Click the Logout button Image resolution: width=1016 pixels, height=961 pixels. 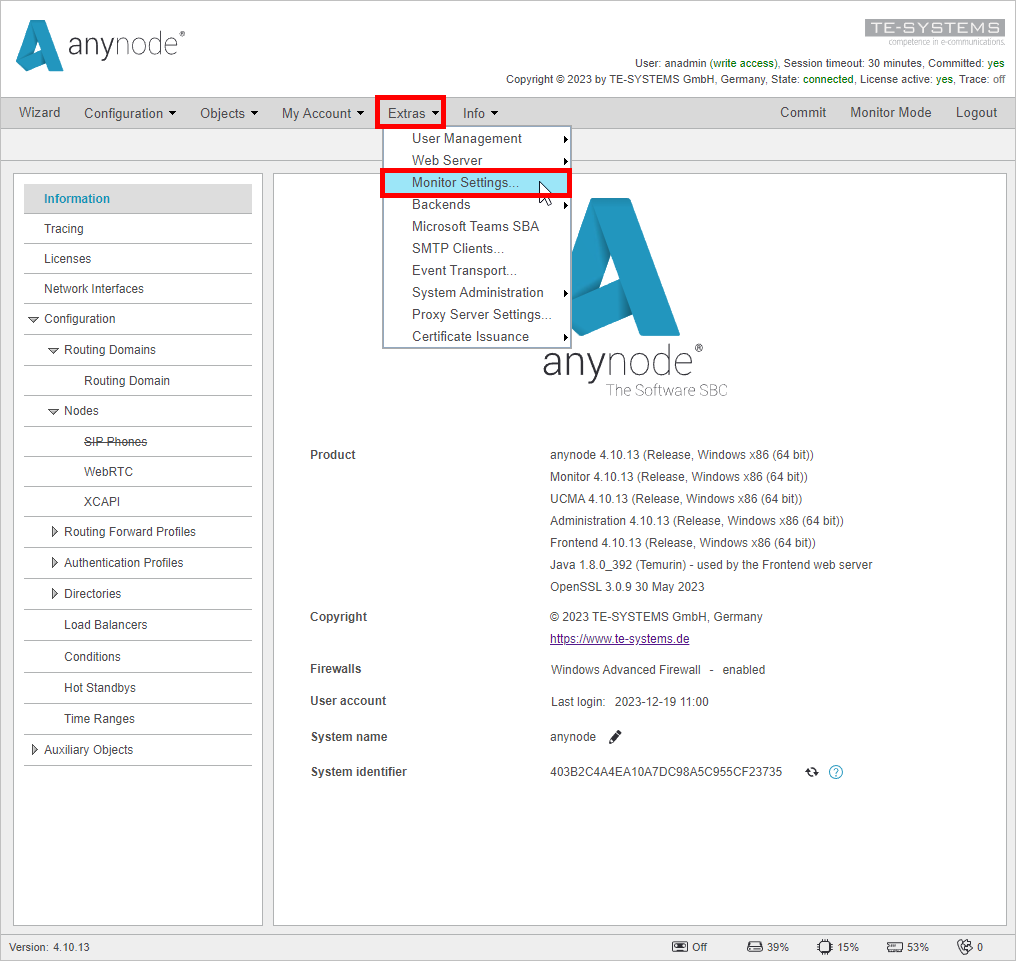975,112
